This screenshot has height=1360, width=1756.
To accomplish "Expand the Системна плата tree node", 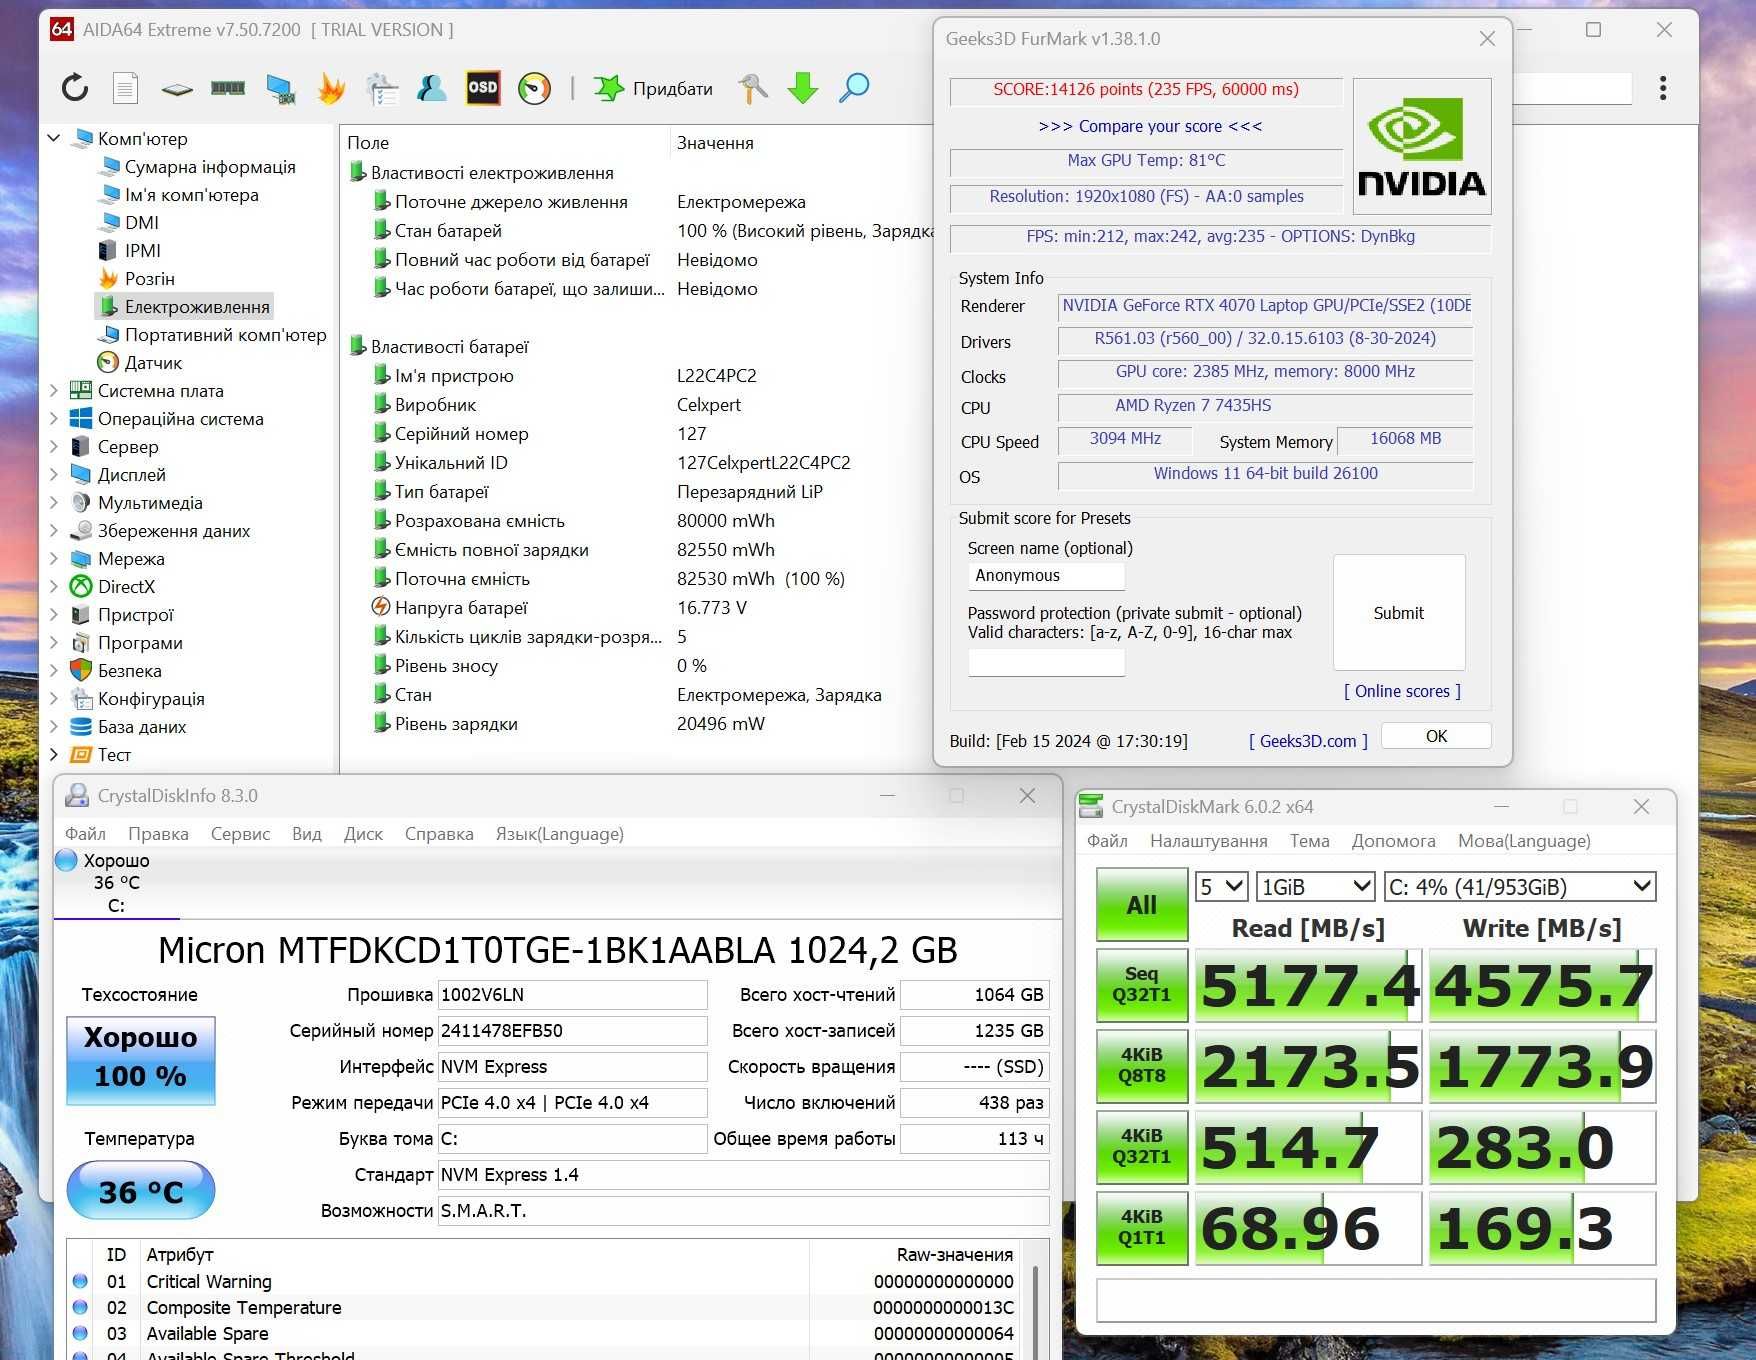I will [x=53, y=390].
